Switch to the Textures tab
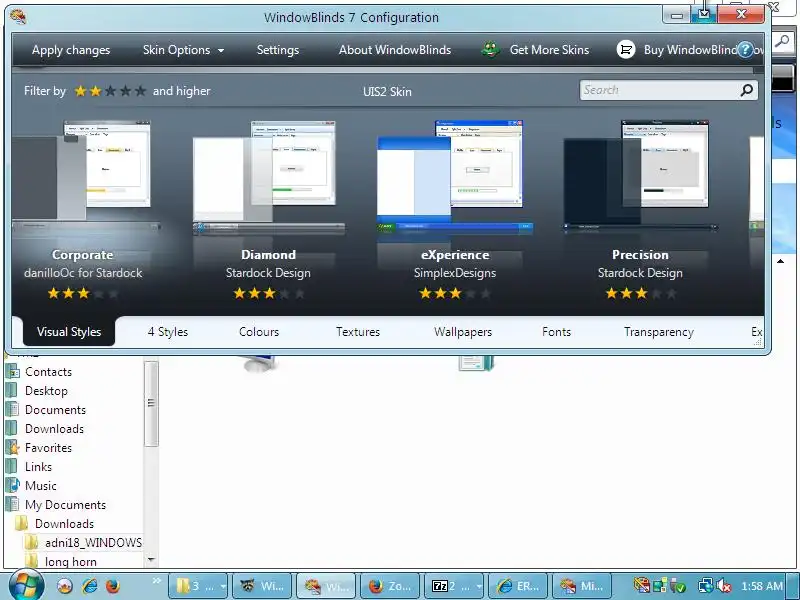 point(358,332)
